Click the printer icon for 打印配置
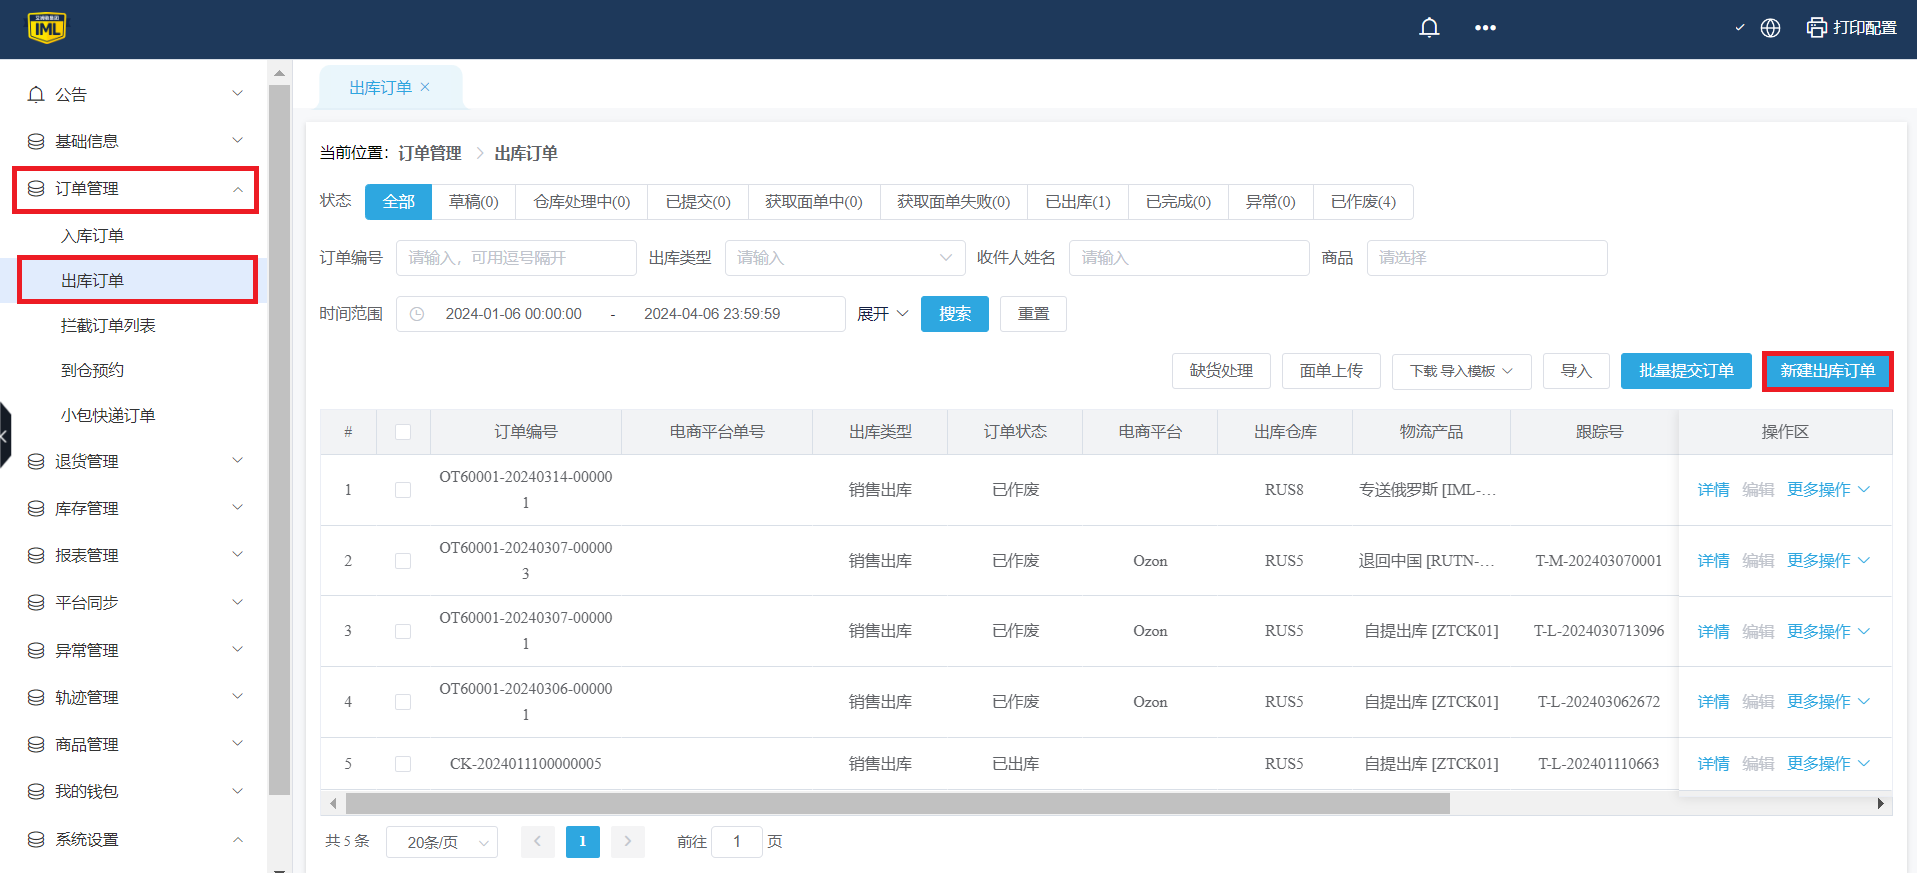1917x873 pixels. coord(1816,28)
